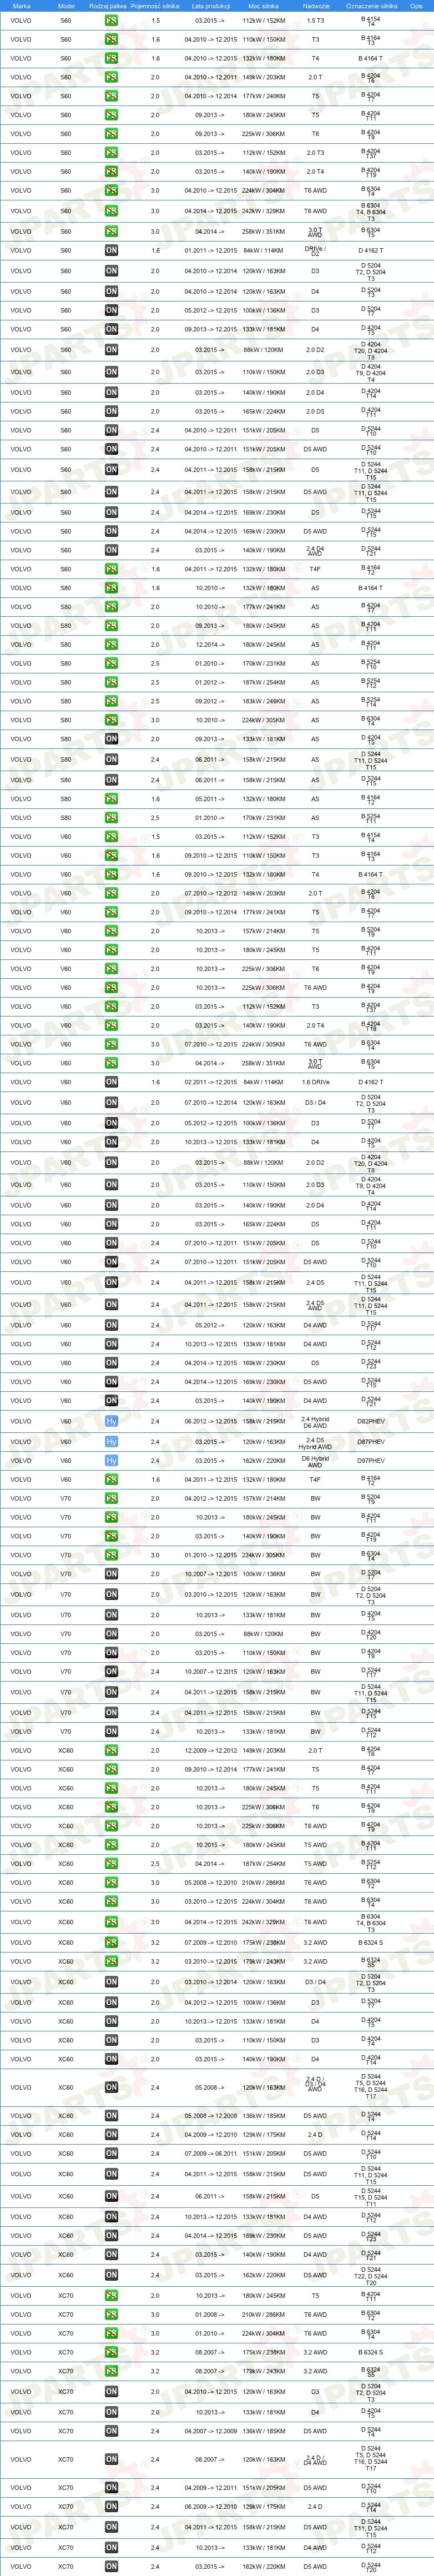
Task: Click PB icon in S80 183kW / 249KM row
Action: [x=111, y=701]
